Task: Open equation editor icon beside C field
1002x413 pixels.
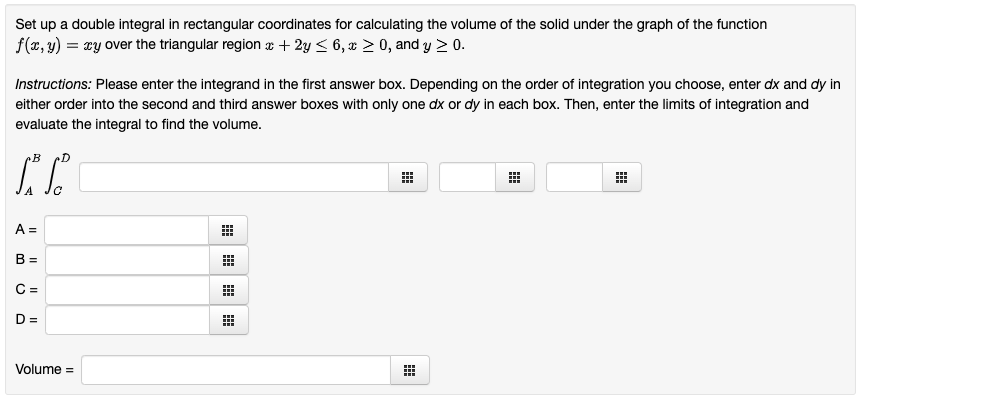Action: pos(228,290)
